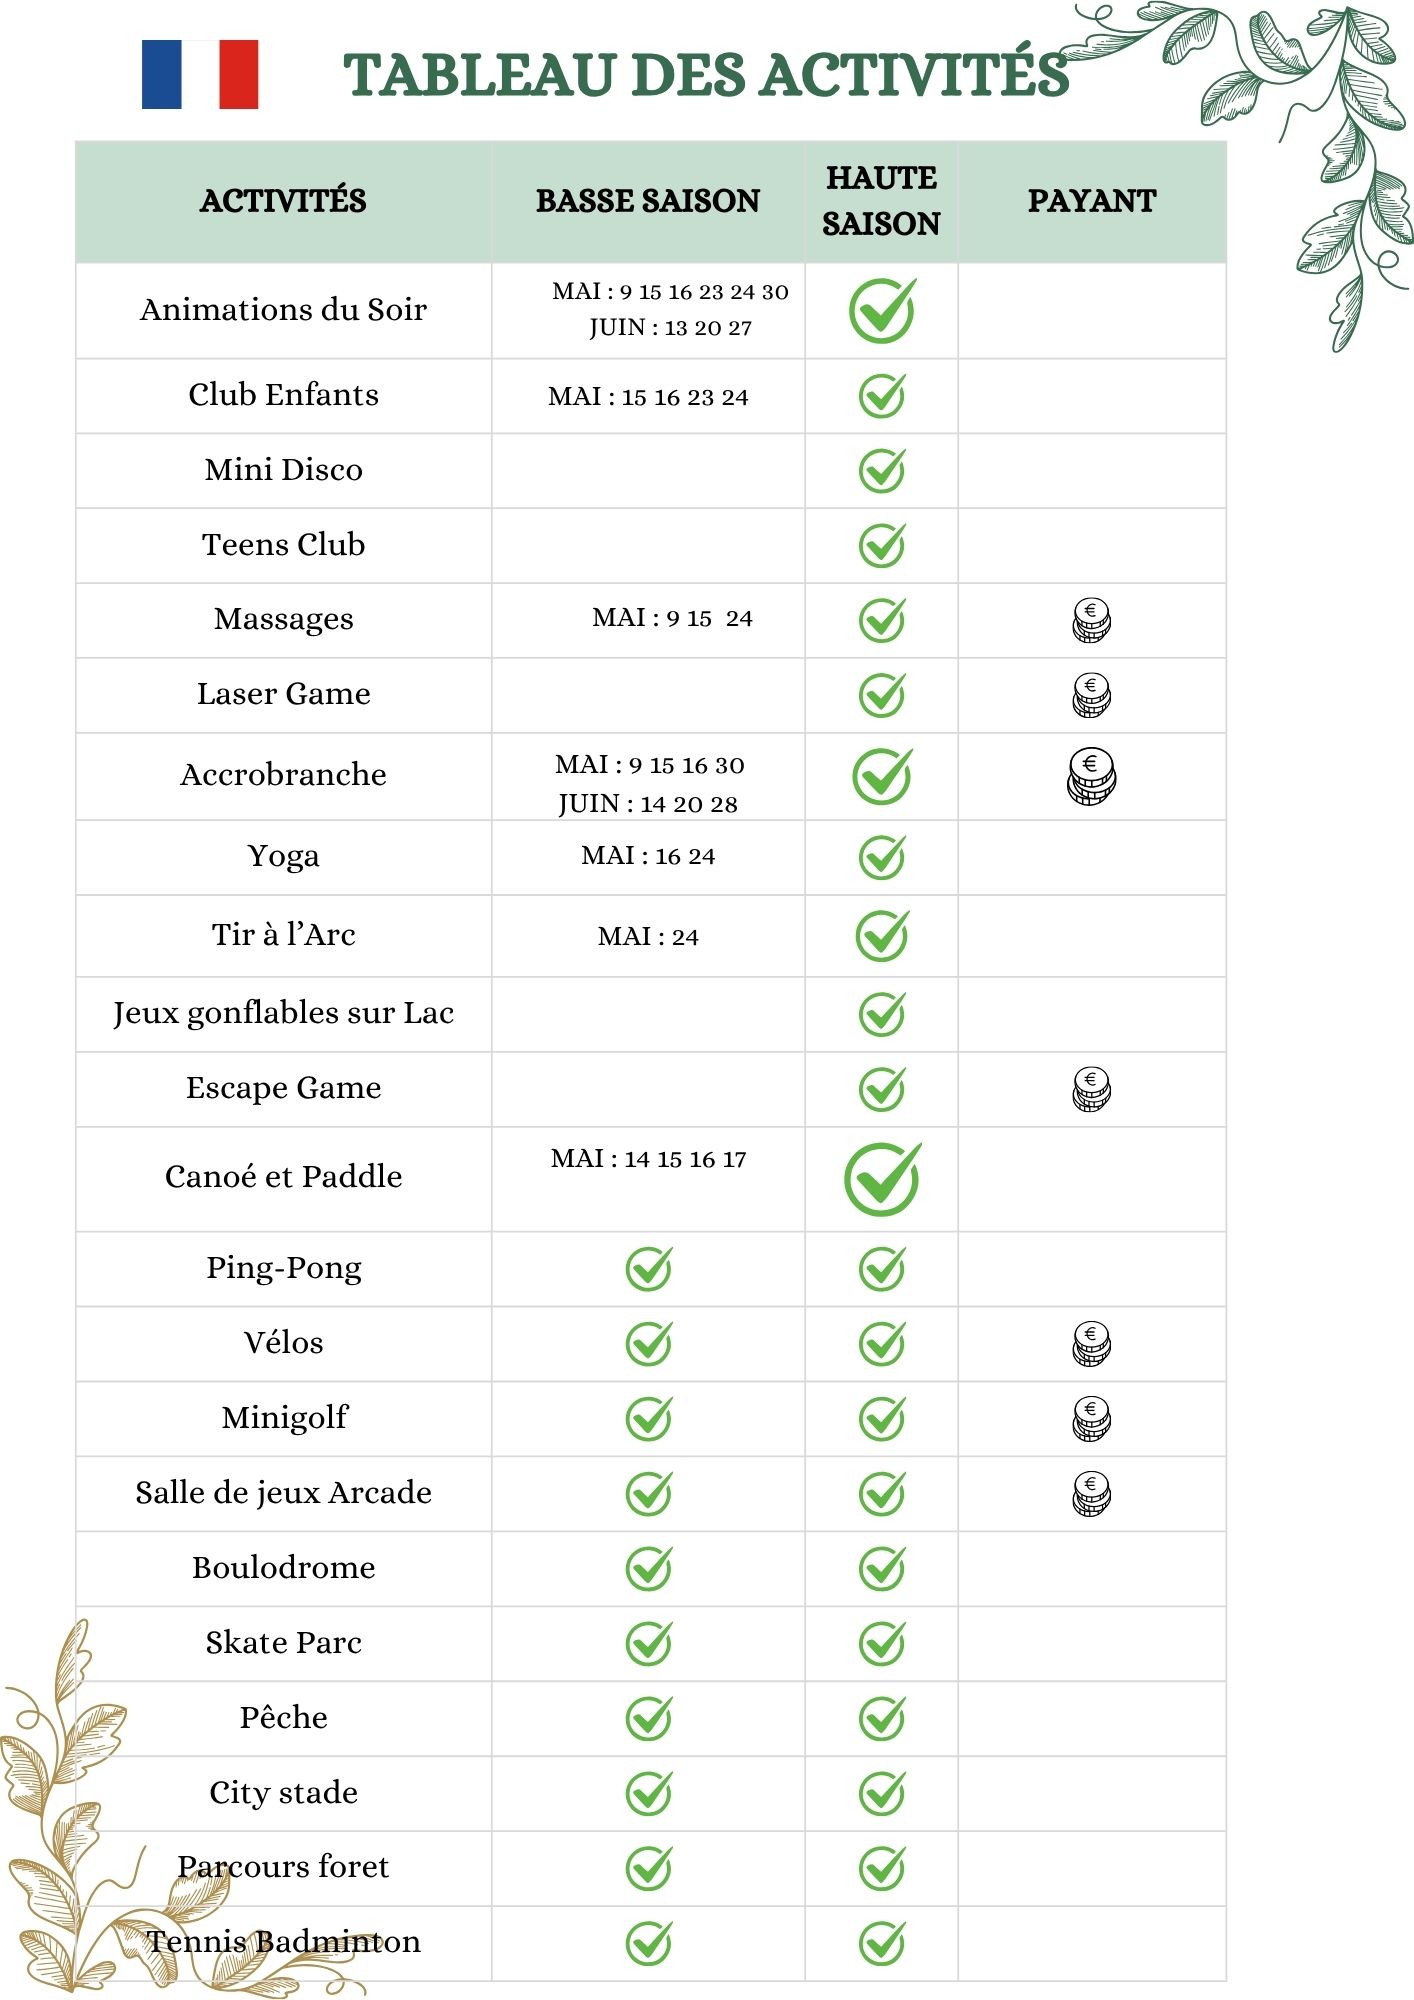Screen dimensions: 1414x2000
Task: Click the French flag icon
Action: 200,74
